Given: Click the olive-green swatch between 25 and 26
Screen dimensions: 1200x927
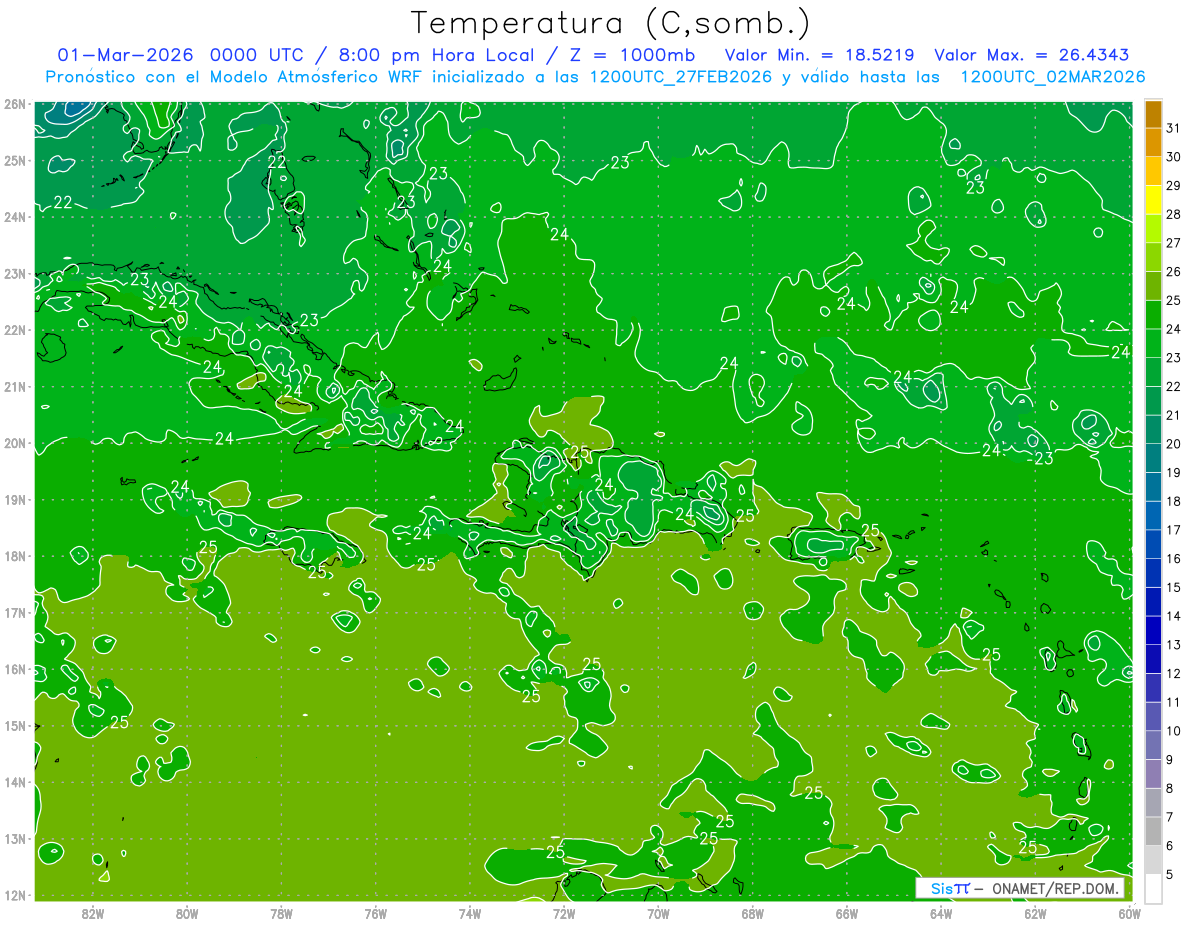Looking at the screenshot, I should coord(1154,286).
